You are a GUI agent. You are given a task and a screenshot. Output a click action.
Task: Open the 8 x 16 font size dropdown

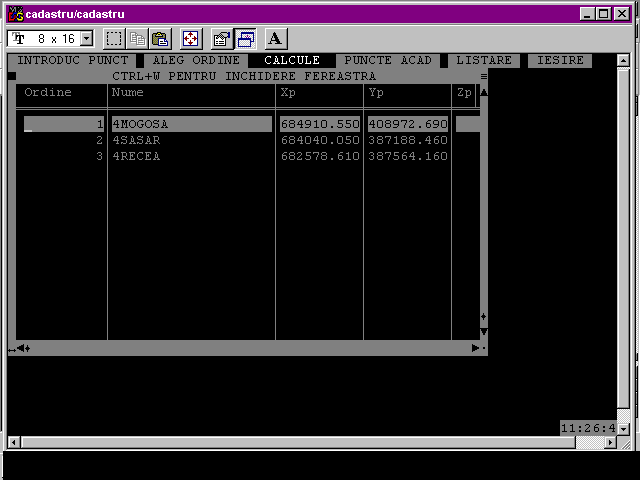85,39
